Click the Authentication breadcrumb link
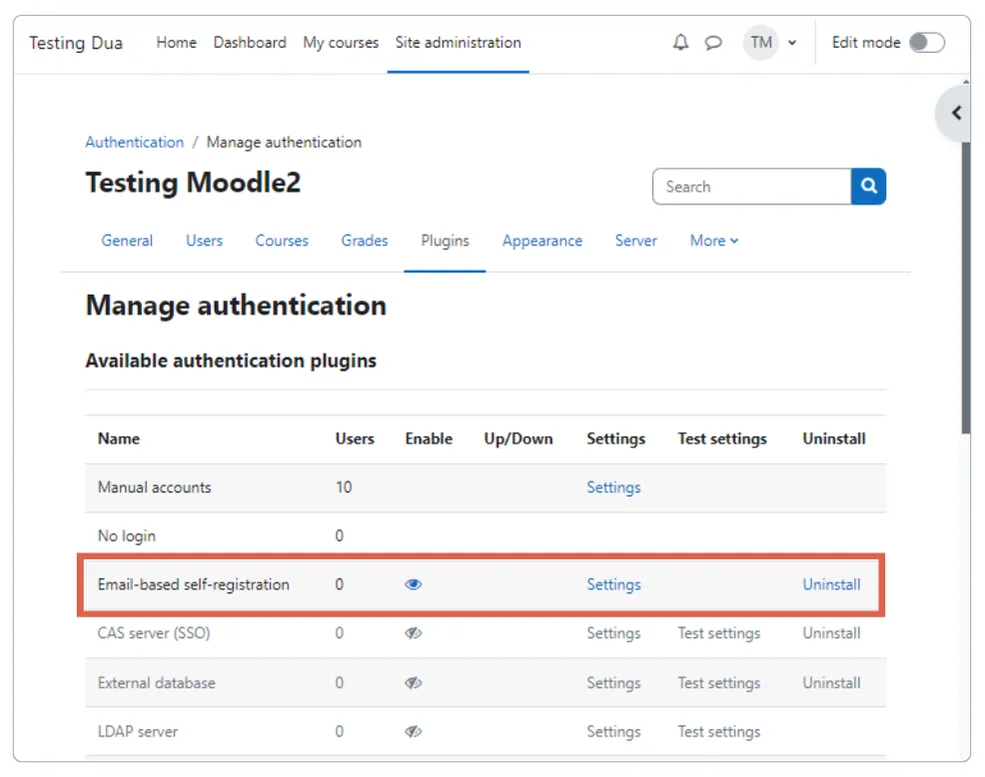Screen dimensions: 985x777 coord(134,142)
